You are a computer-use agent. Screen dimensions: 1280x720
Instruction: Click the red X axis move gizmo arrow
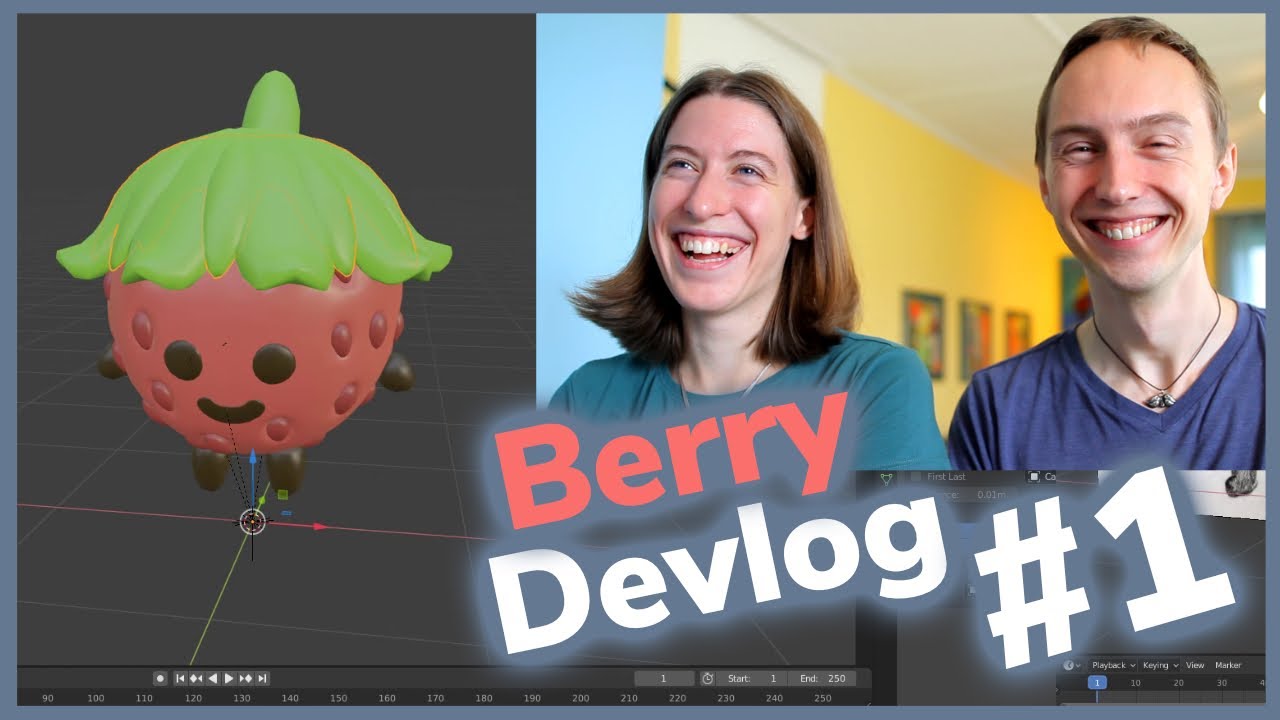point(319,526)
